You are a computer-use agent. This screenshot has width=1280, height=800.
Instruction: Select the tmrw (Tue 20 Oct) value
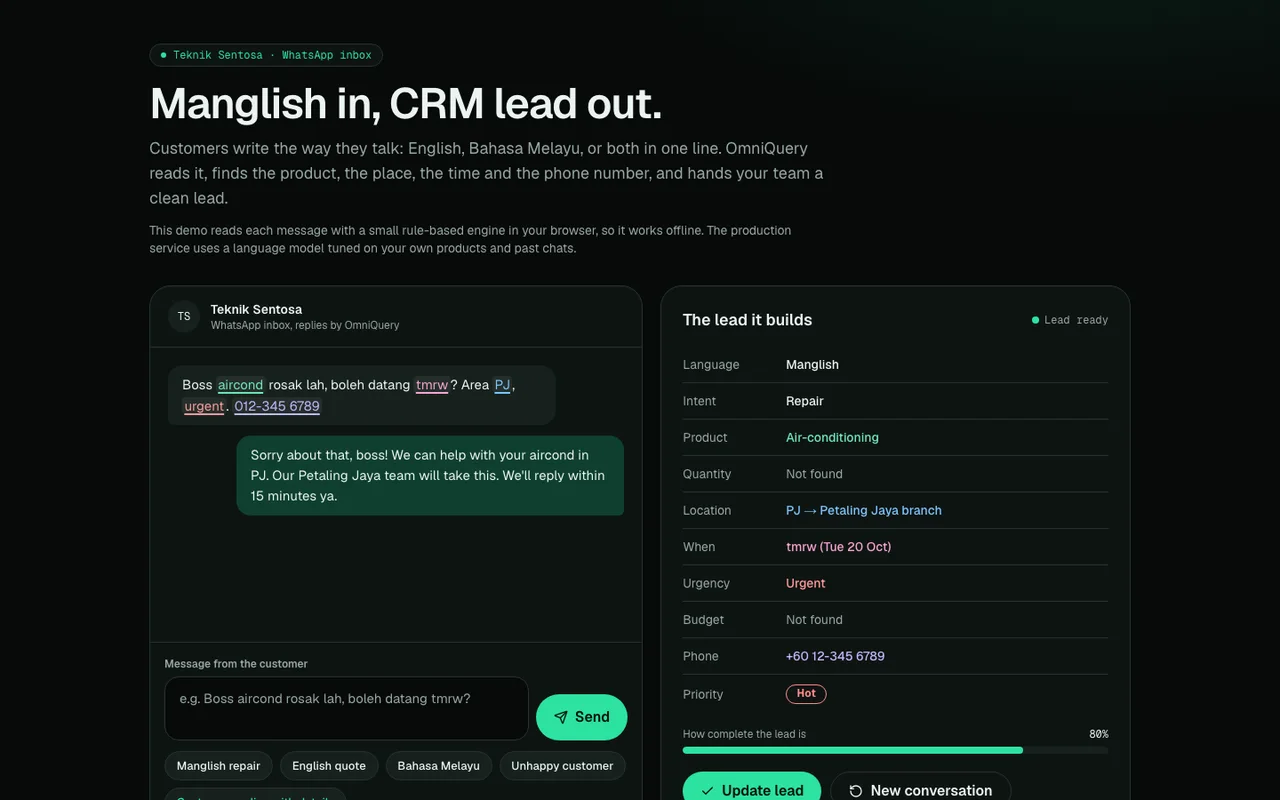click(x=838, y=547)
